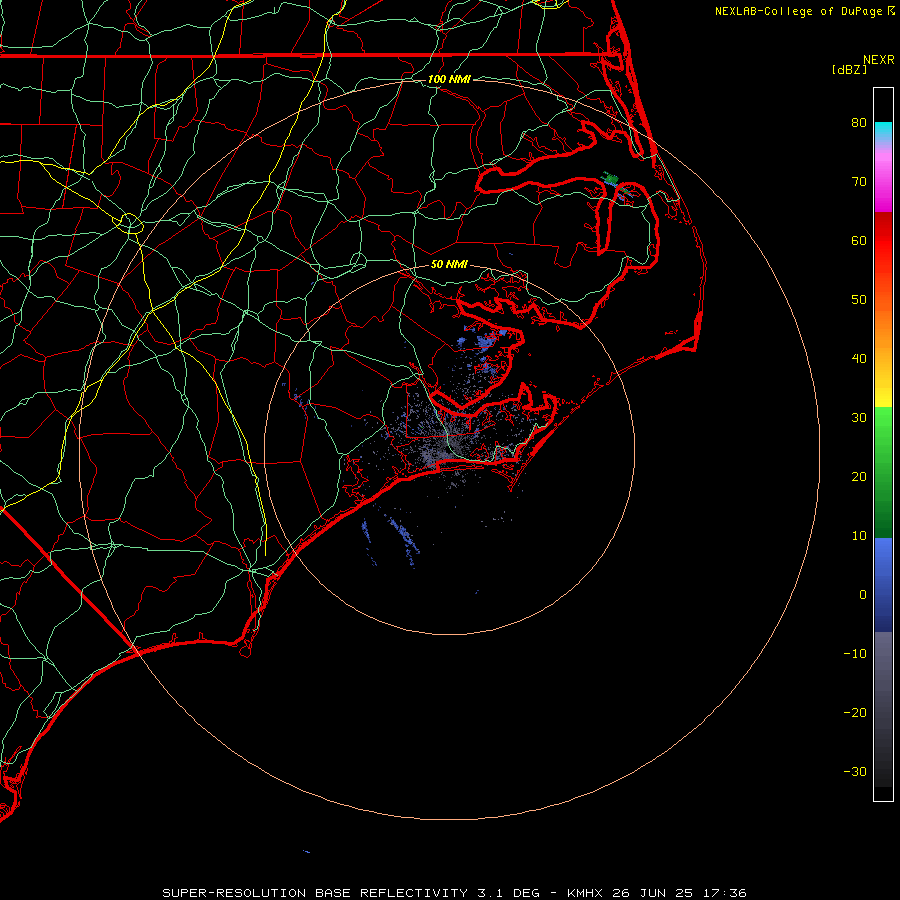Click the NEXR label above the scale

click(x=878, y=60)
